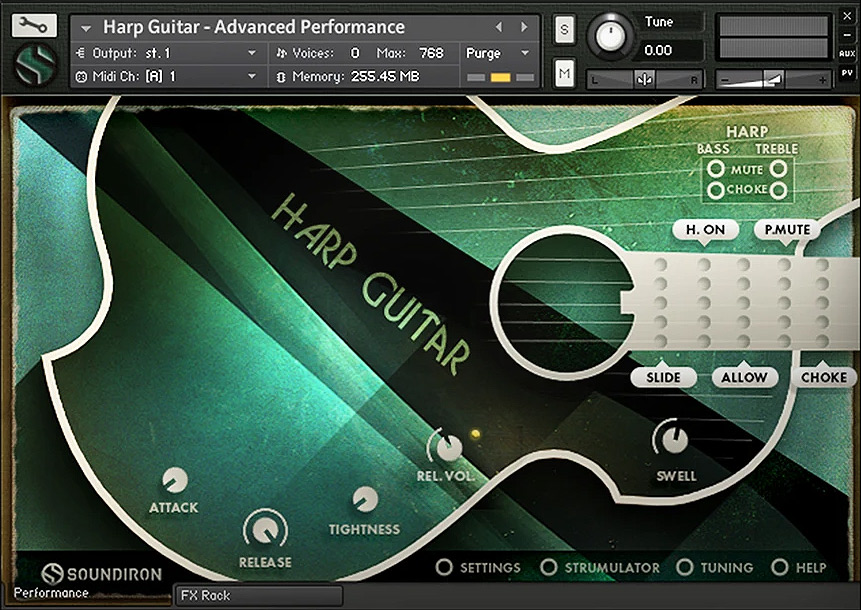Viewport: 861px width, 610px height.
Task: Toggle Harp Treble Choke radio
Action: 779,191
